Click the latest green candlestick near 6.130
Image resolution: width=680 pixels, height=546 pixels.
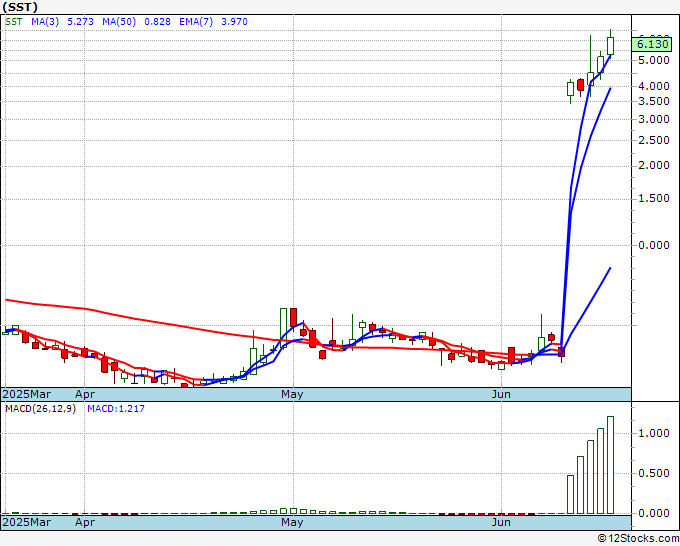[611, 46]
